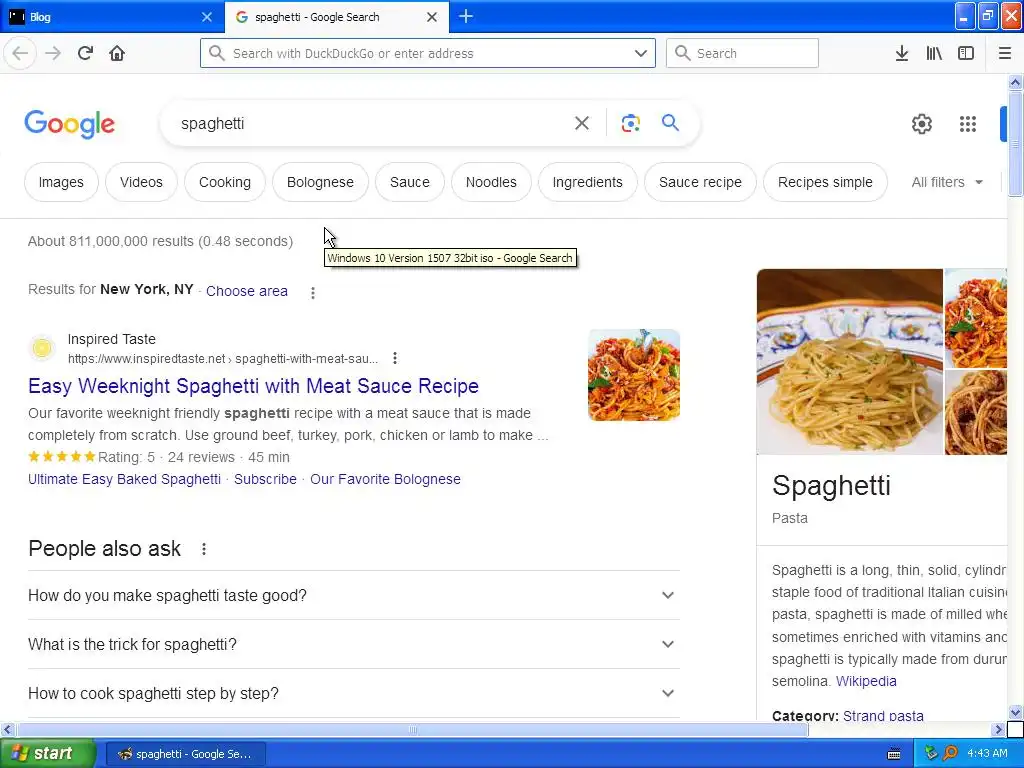1024x768 pixels.
Task: Clear the Google search query with X
Action: click(x=581, y=123)
